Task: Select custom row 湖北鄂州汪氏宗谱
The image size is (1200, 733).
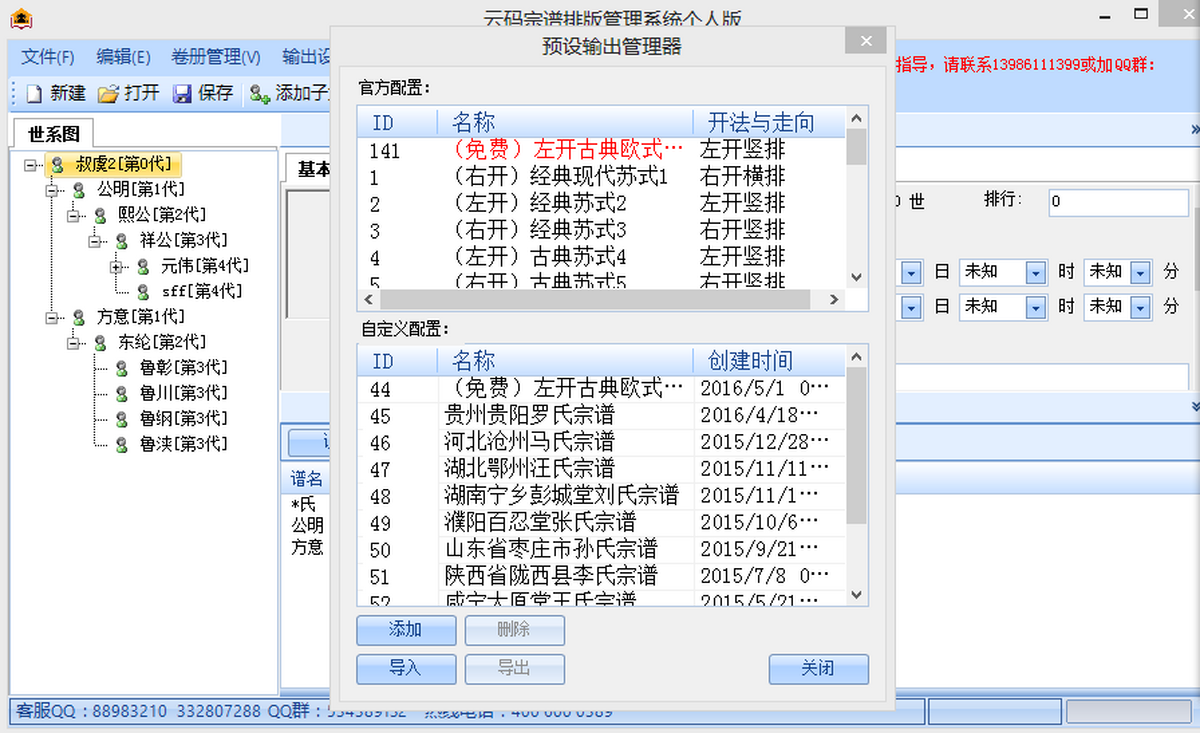Action: pos(601,469)
